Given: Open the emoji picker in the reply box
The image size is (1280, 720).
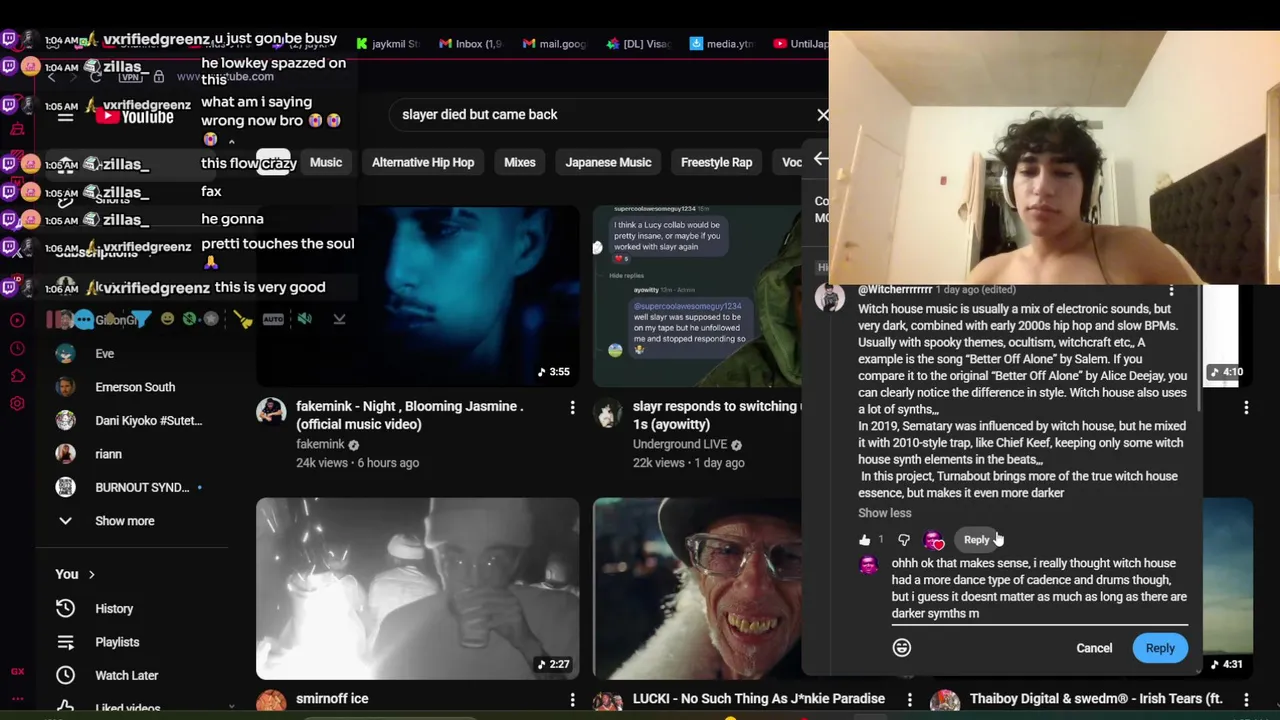Looking at the screenshot, I should coord(901,648).
